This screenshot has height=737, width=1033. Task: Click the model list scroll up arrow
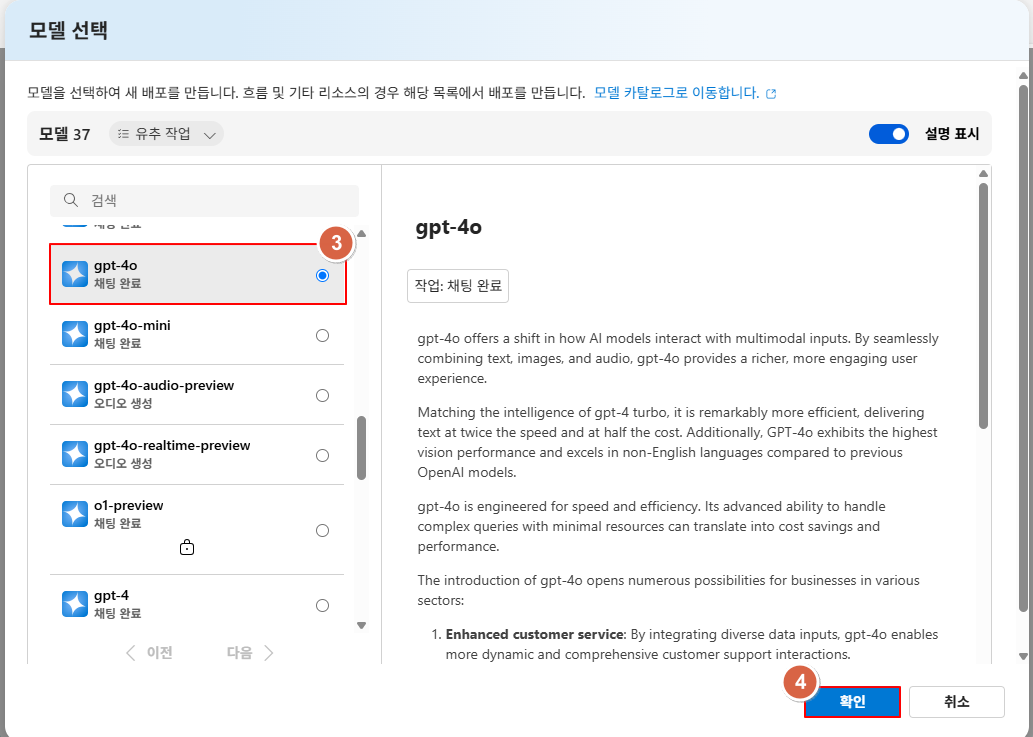(x=361, y=234)
